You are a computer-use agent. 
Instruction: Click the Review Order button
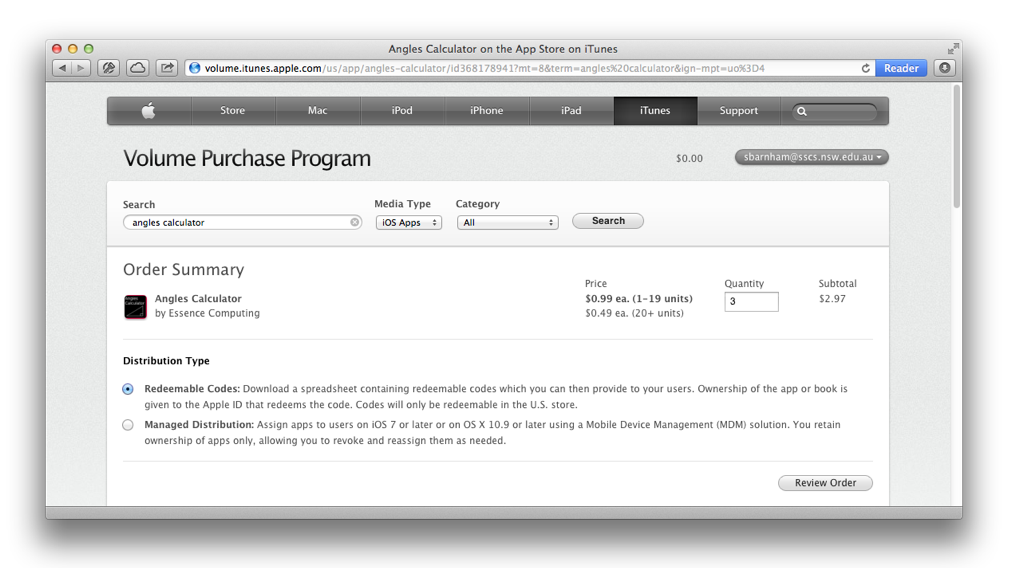click(825, 483)
